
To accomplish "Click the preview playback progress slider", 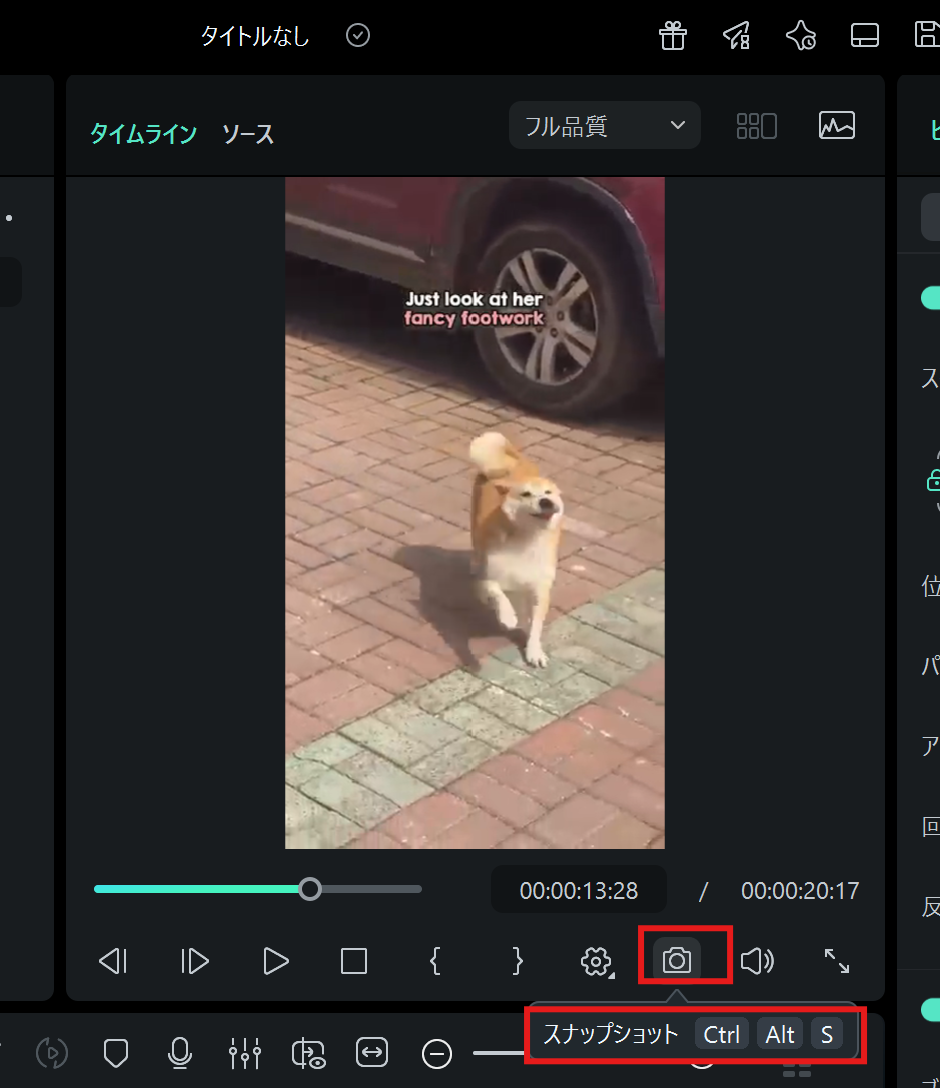I will tap(257, 889).
